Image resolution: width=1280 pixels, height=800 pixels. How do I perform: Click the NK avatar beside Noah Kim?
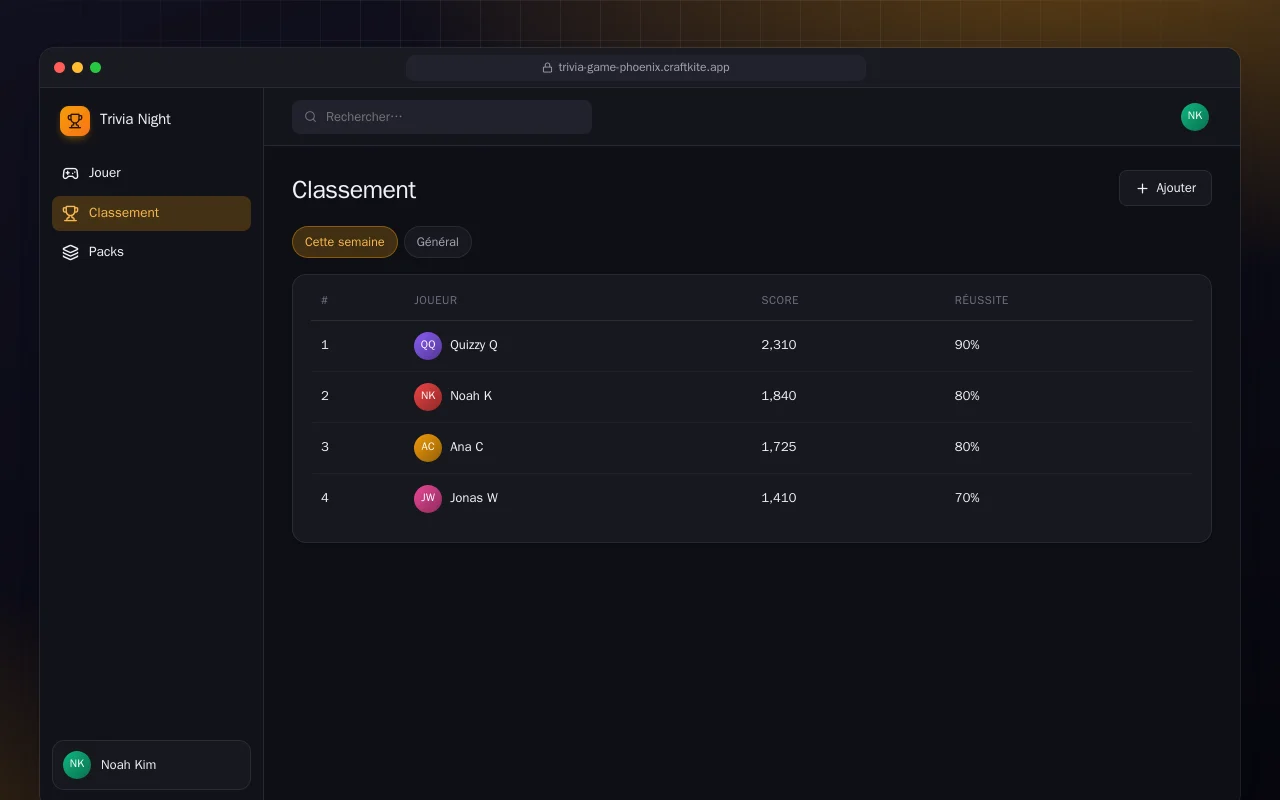tap(77, 765)
